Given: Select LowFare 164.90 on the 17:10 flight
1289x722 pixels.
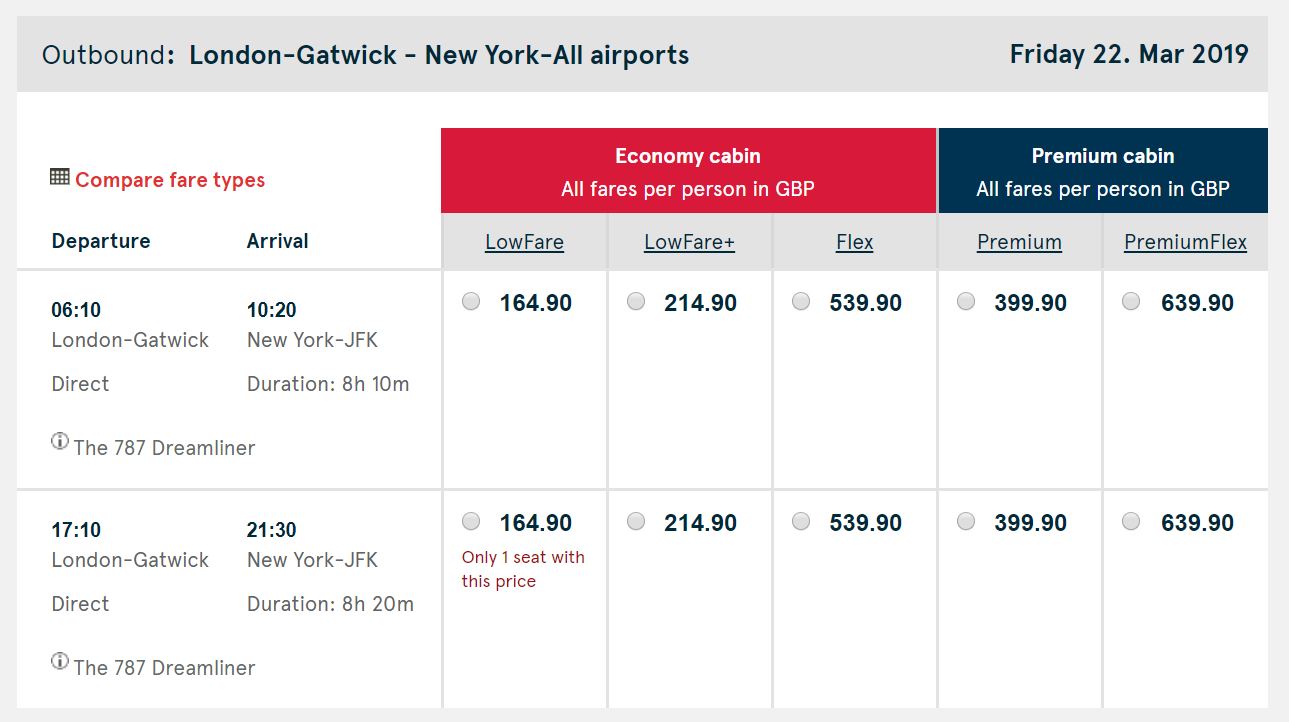Looking at the screenshot, I should pos(471,521).
